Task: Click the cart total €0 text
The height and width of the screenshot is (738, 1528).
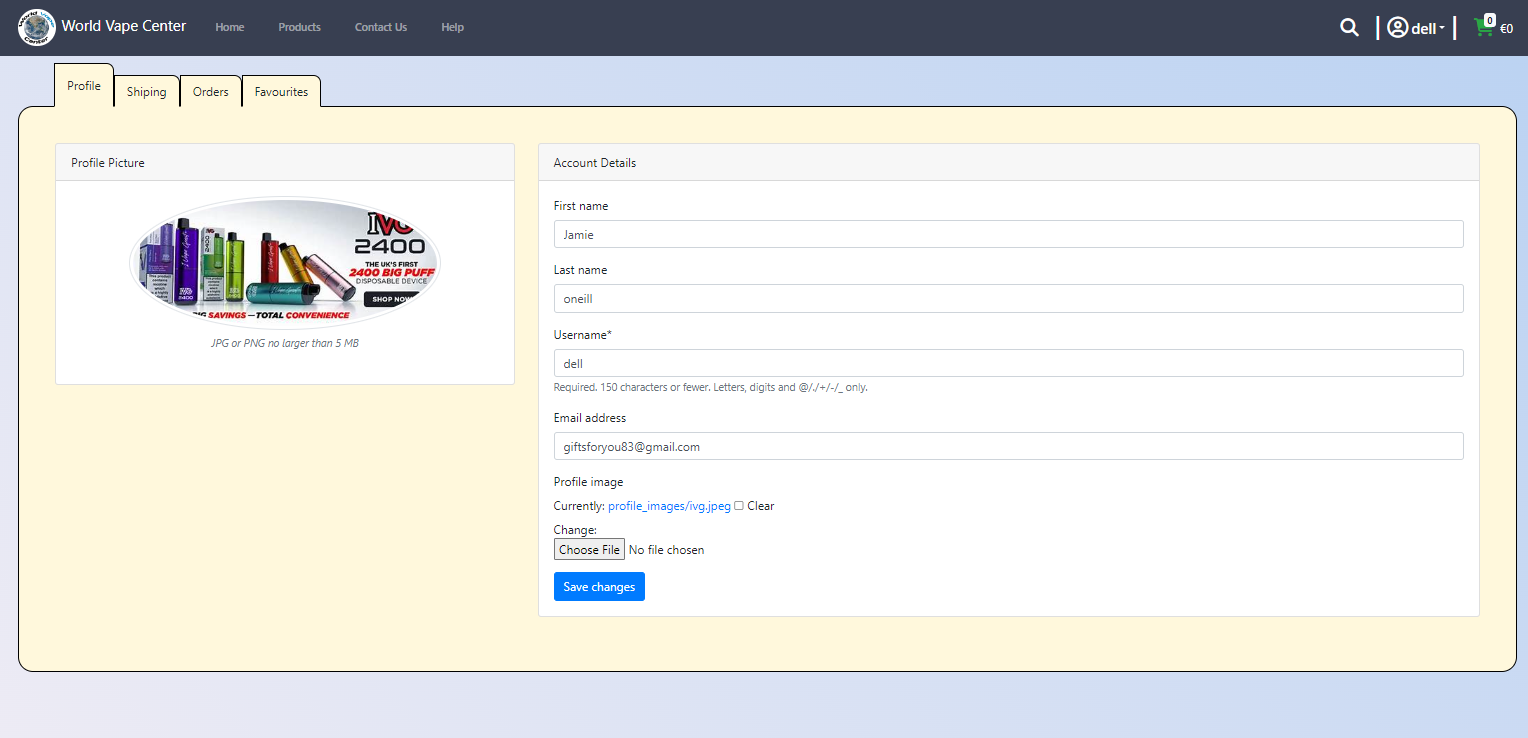Action: coord(1506,29)
